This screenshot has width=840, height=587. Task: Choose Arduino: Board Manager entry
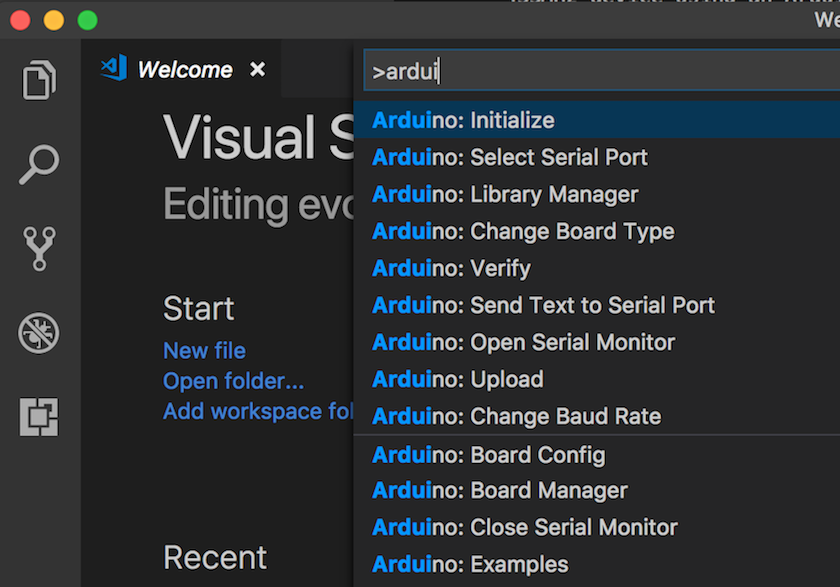coord(597,491)
